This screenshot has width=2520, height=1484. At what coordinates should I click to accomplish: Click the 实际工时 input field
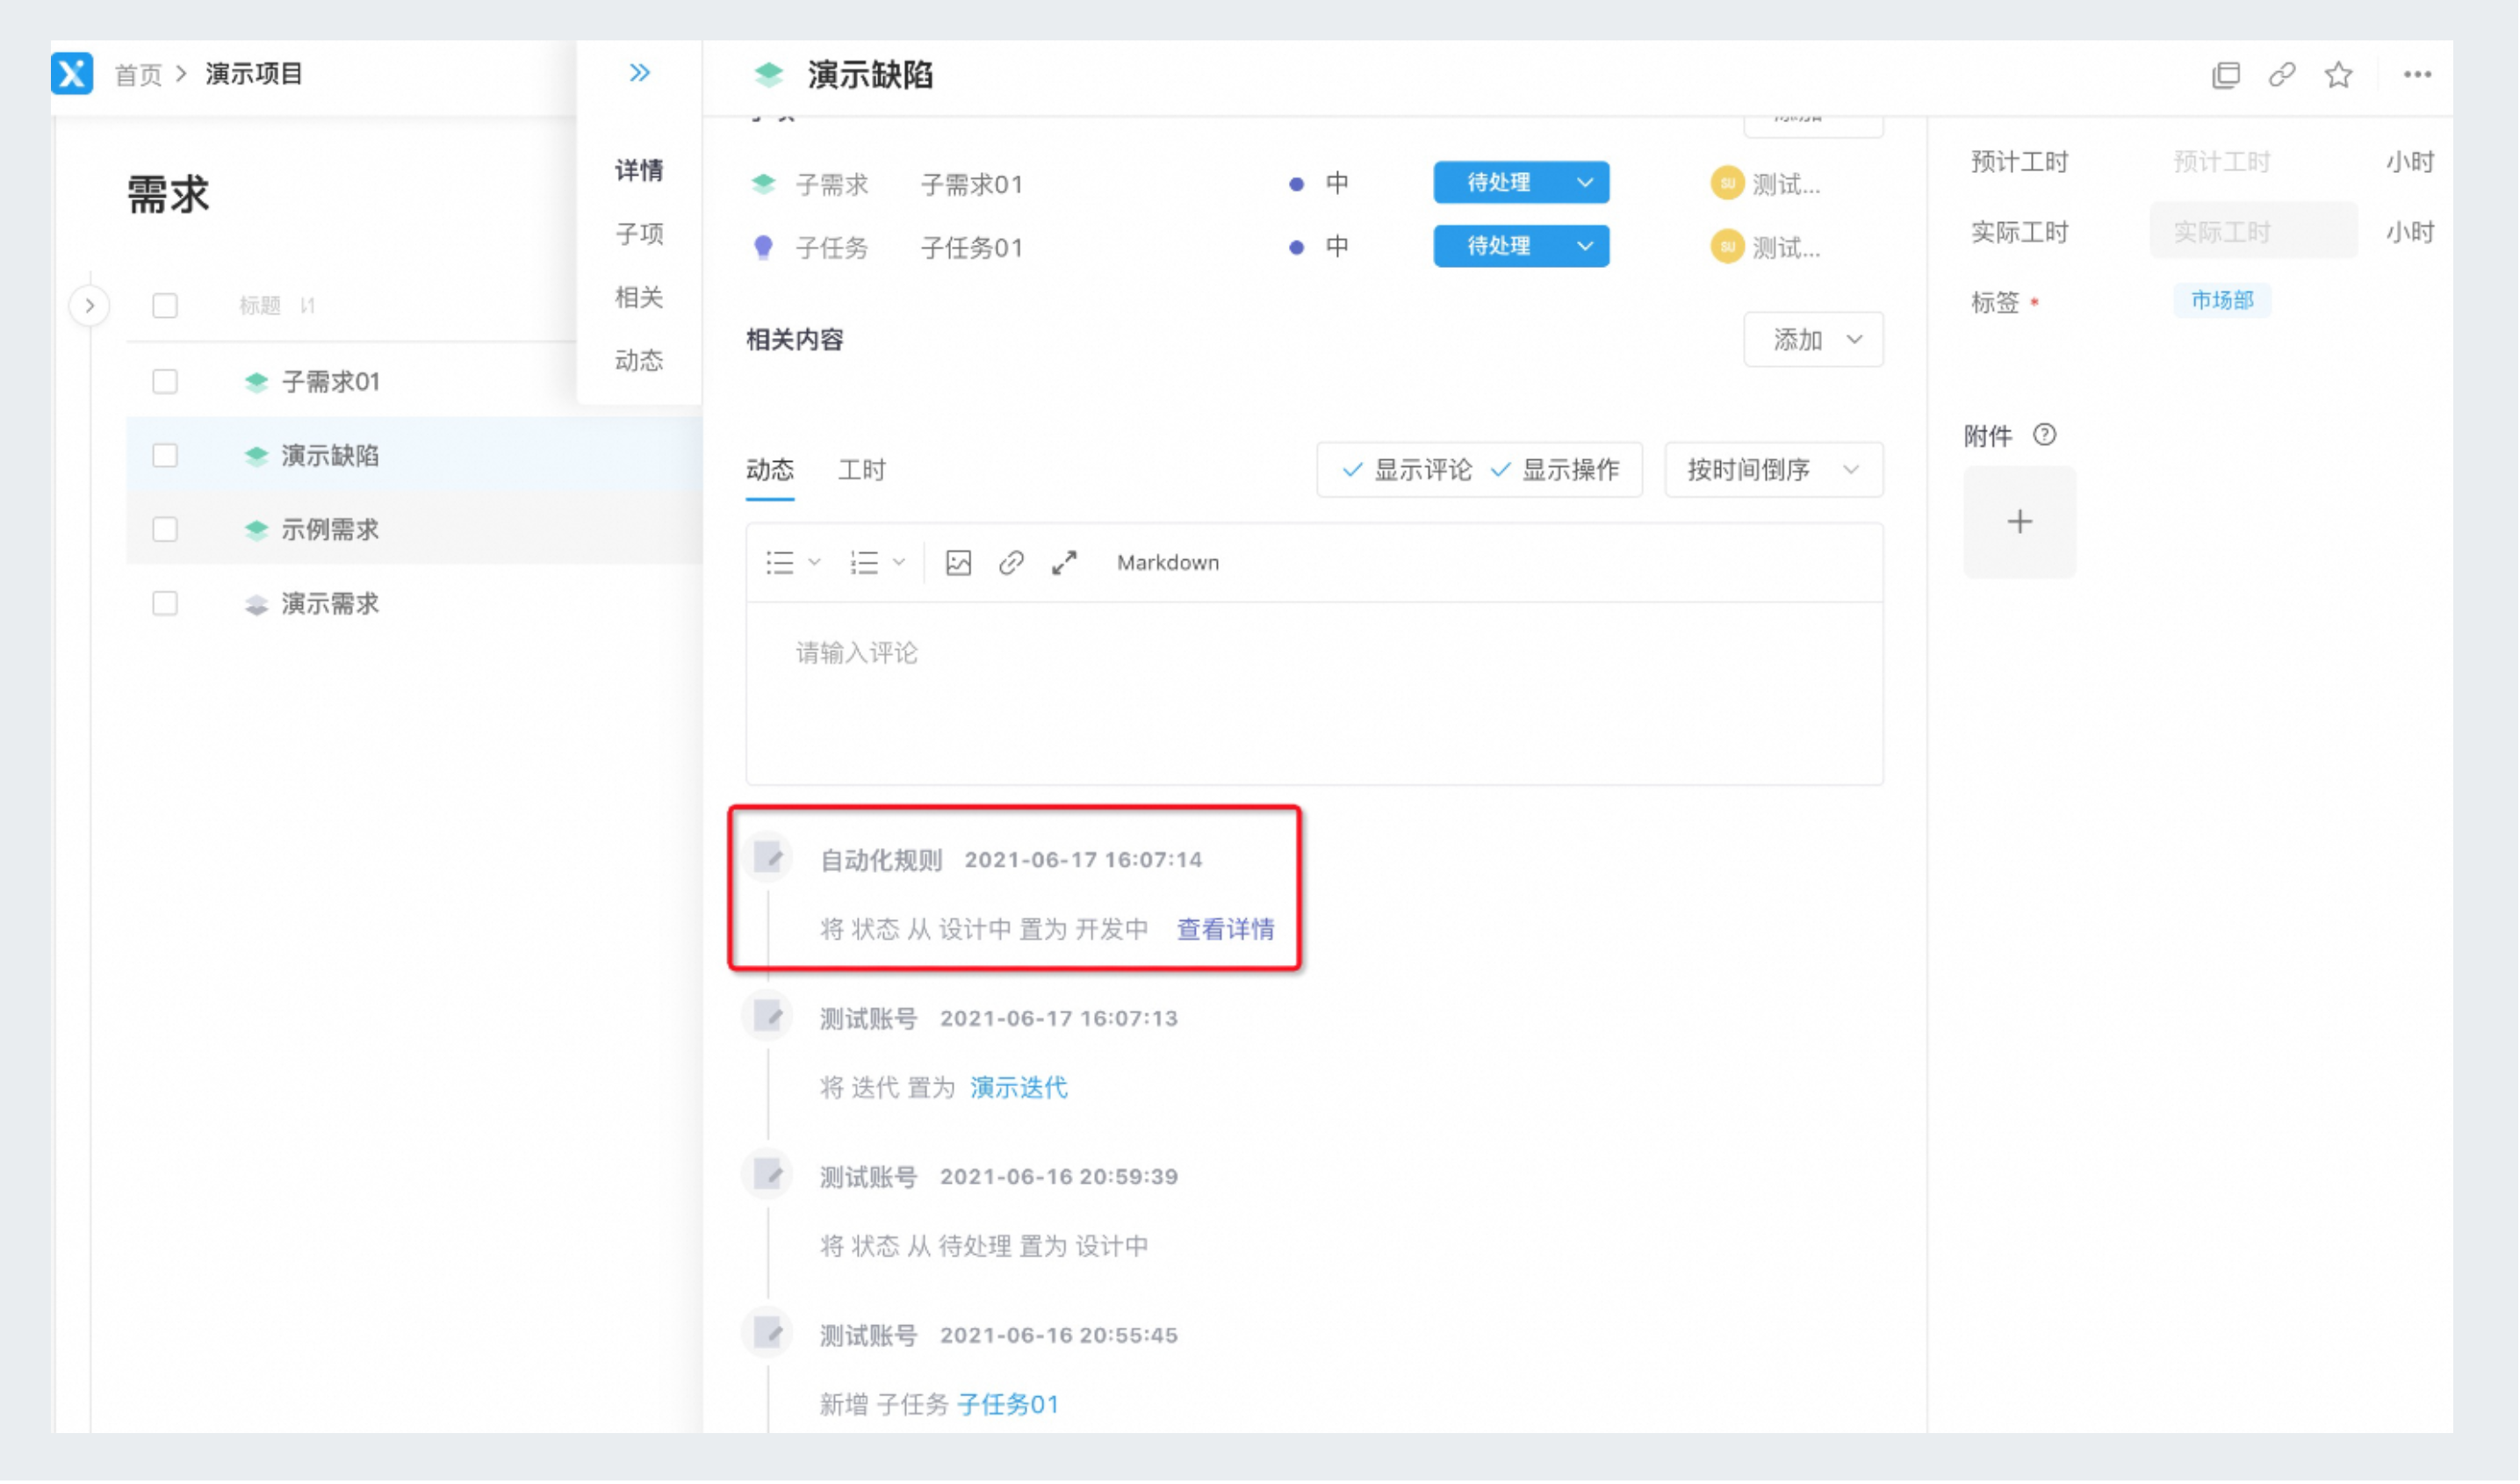coord(2254,232)
